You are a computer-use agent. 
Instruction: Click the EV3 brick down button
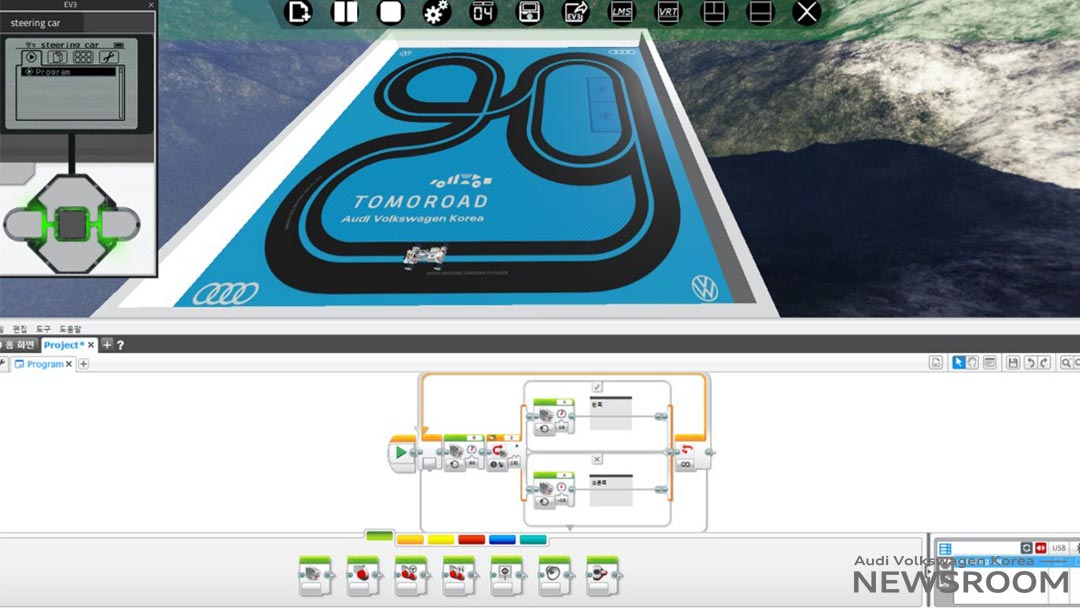pos(72,258)
